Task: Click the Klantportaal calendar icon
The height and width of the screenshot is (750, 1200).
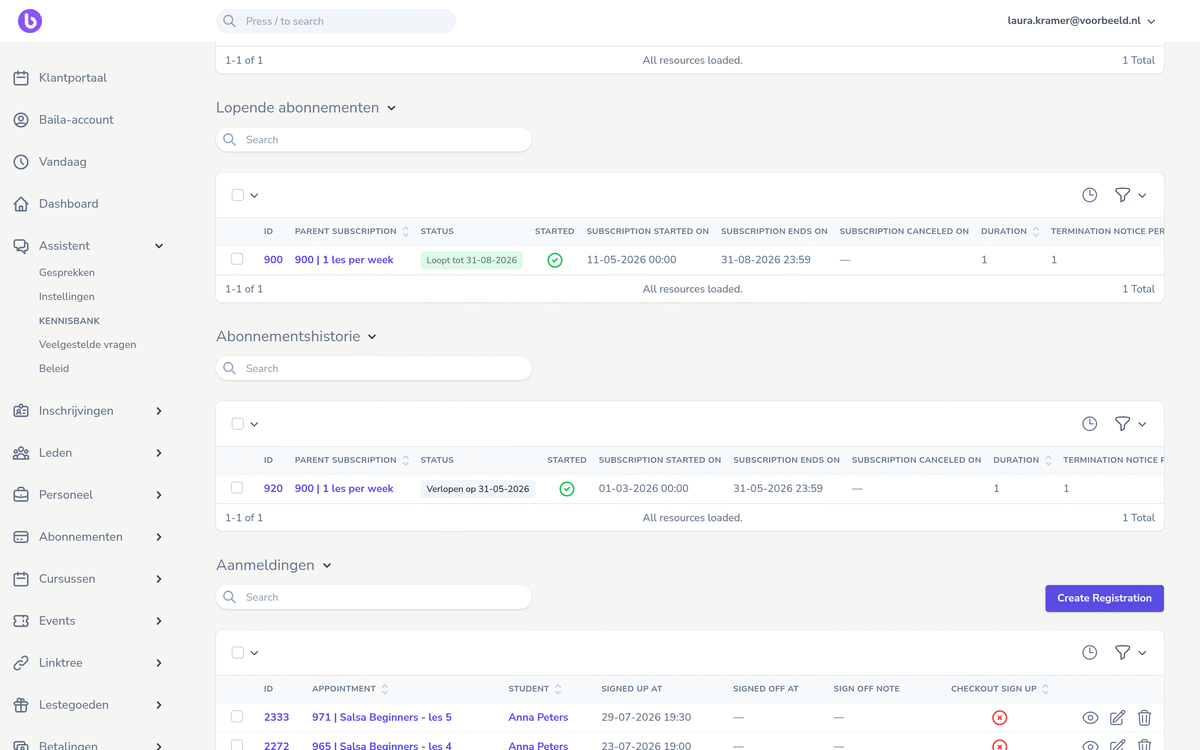Action: tap(21, 78)
